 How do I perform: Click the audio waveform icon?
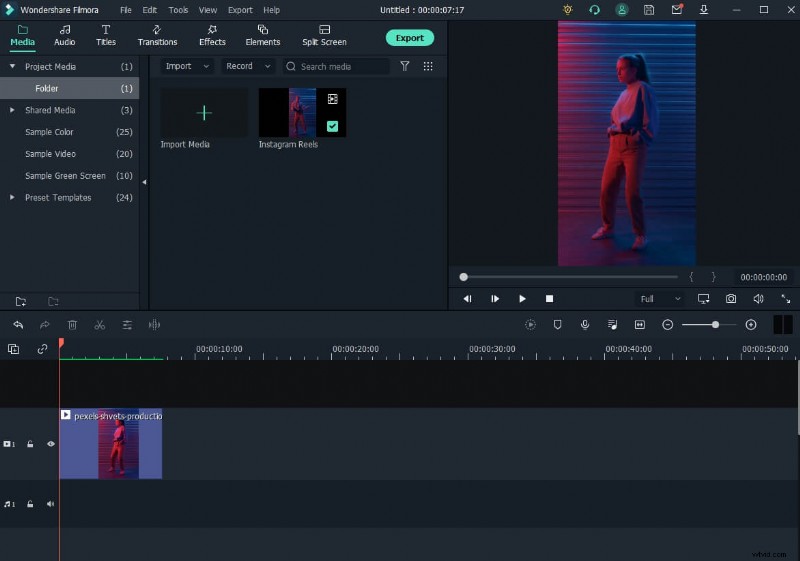[x=154, y=324]
